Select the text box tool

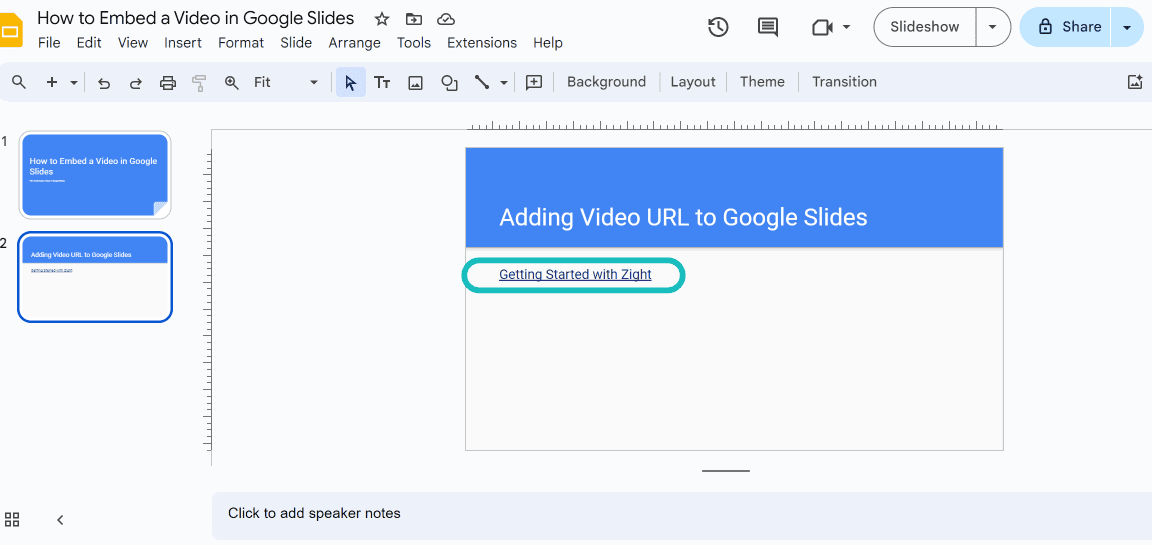tap(382, 83)
